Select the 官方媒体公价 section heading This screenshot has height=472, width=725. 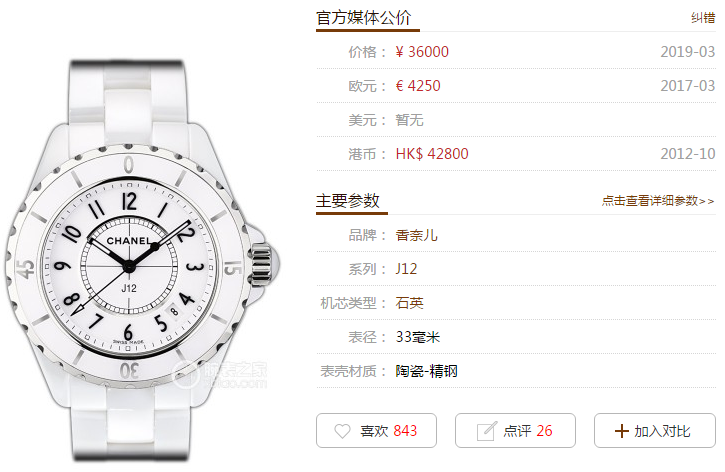[363, 18]
